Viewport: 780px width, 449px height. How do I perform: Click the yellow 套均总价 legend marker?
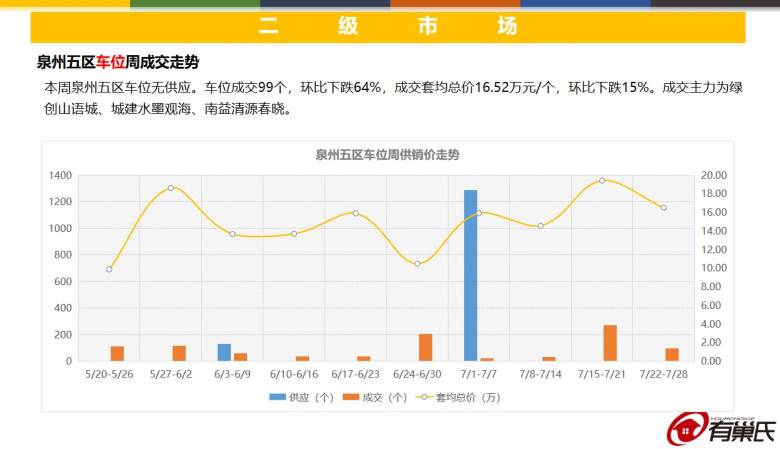[424, 397]
